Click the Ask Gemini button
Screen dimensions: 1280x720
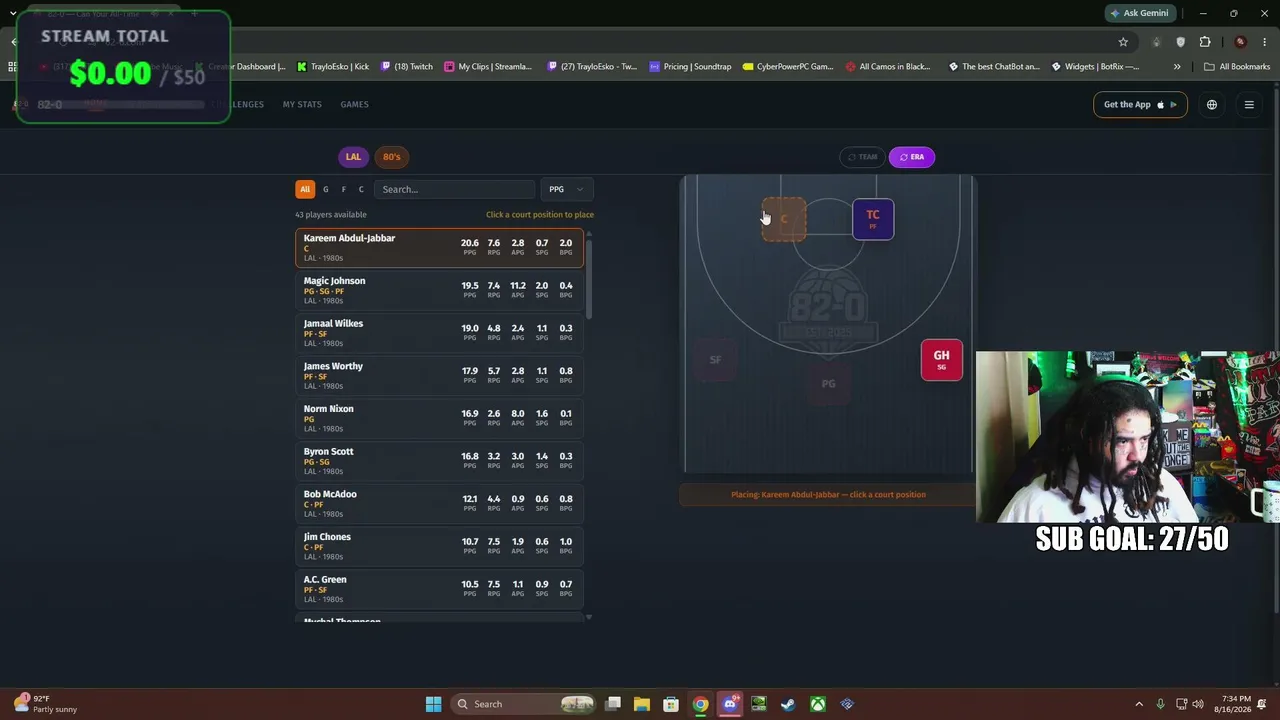tap(1139, 13)
